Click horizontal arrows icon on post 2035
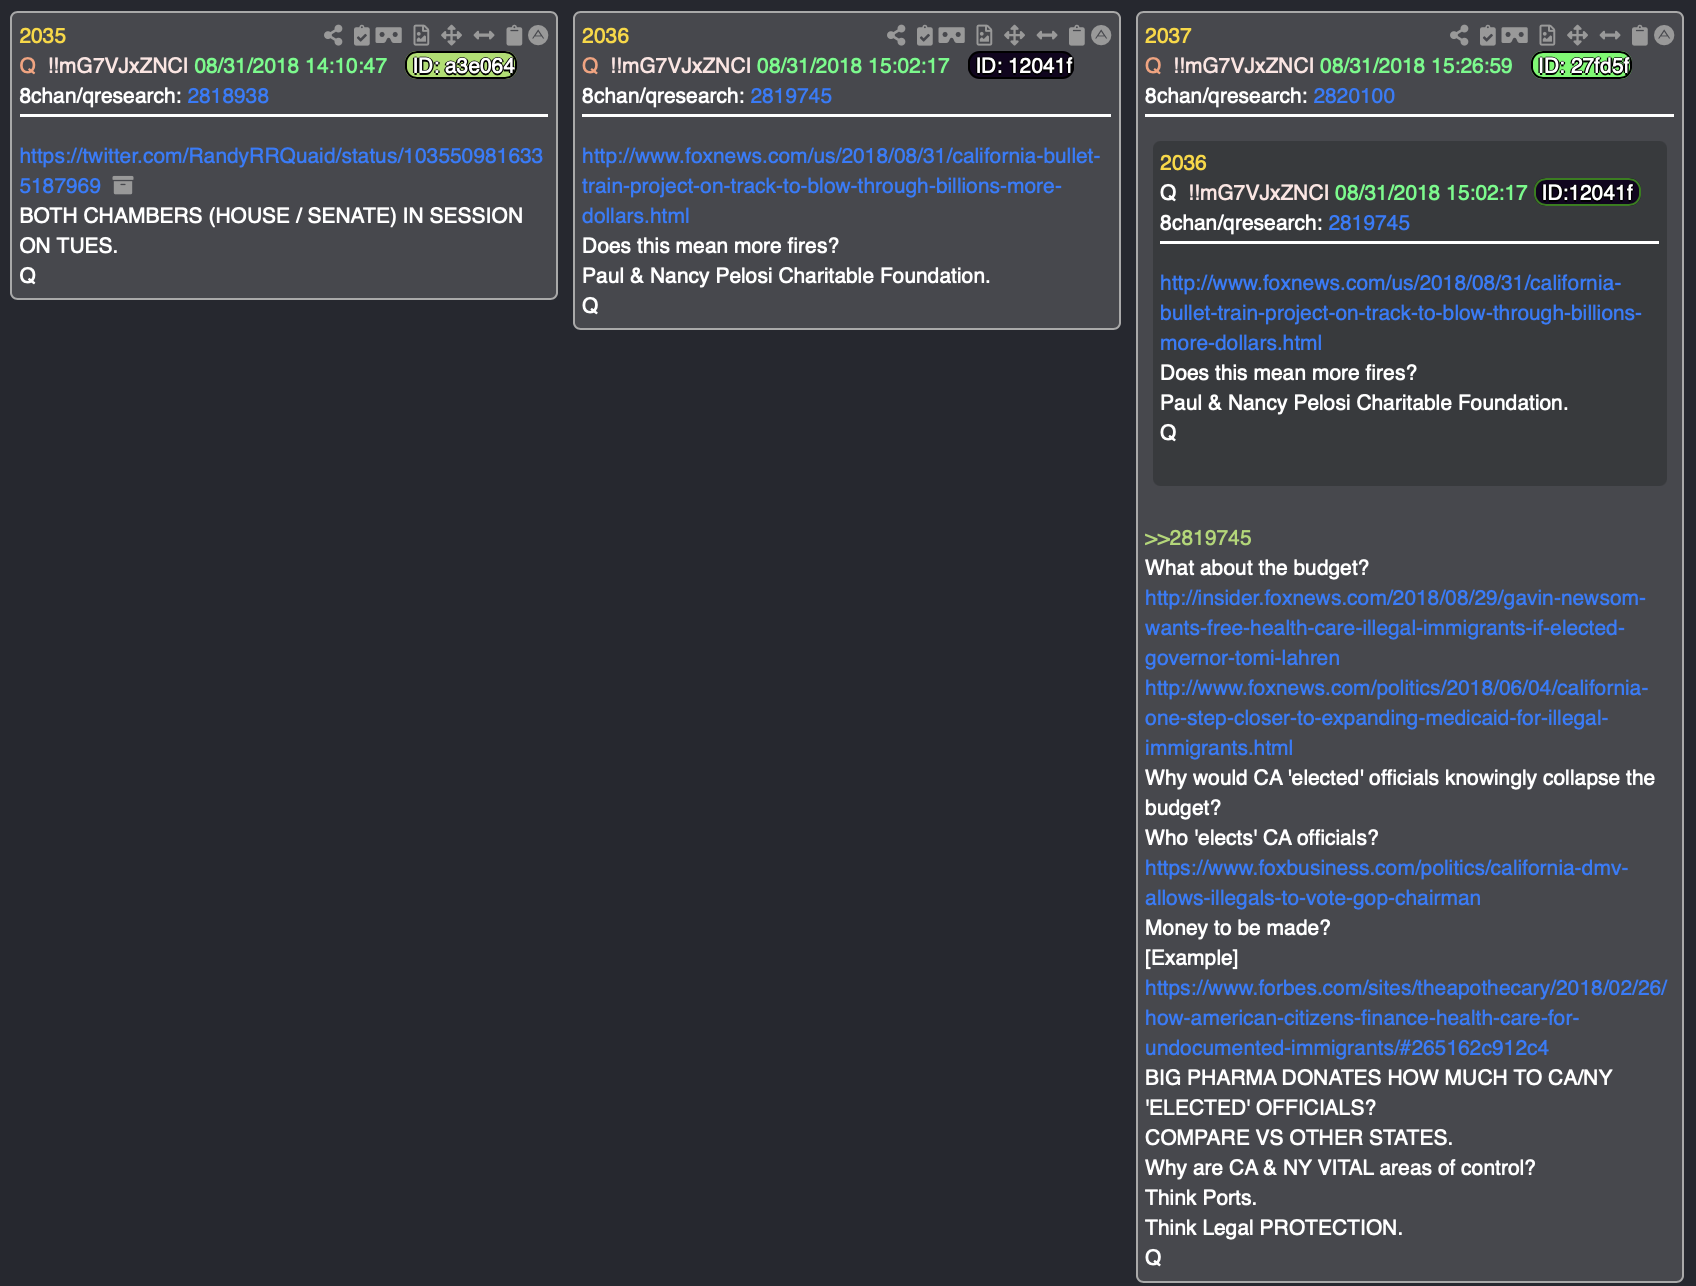This screenshot has width=1696, height=1286. (484, 36)
